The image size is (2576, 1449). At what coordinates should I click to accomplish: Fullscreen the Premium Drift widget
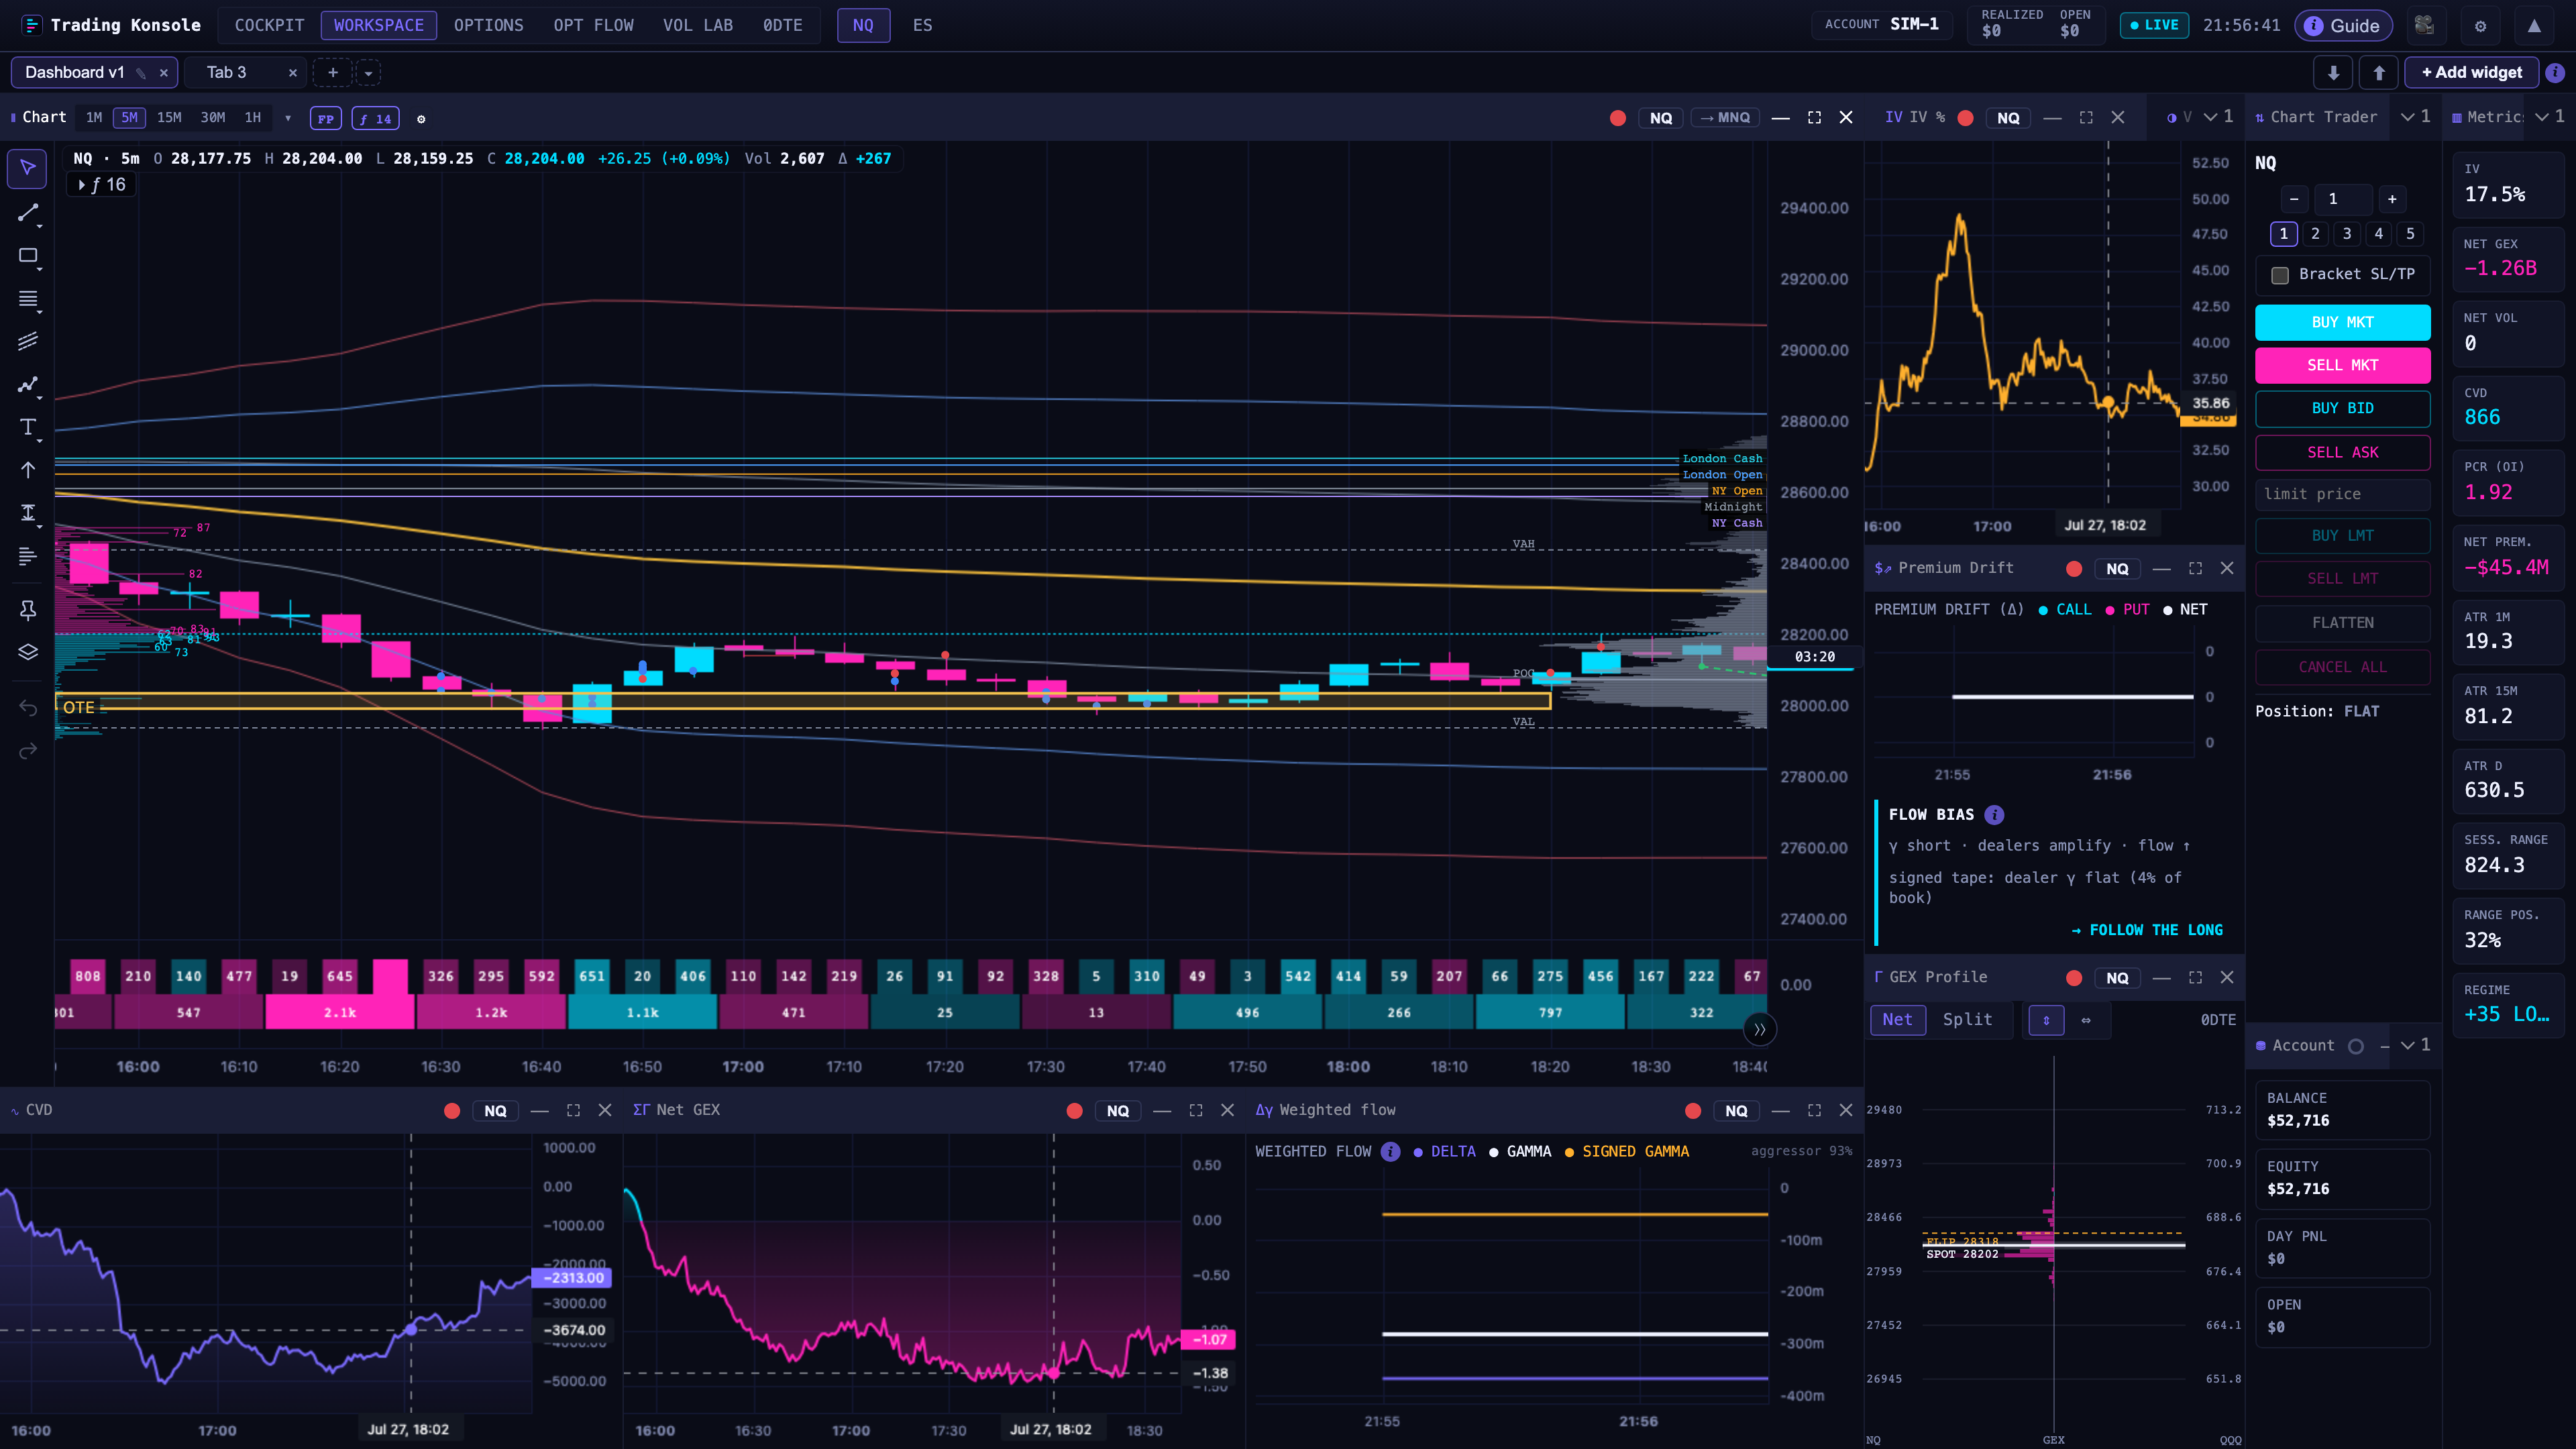click(2195, 568)
